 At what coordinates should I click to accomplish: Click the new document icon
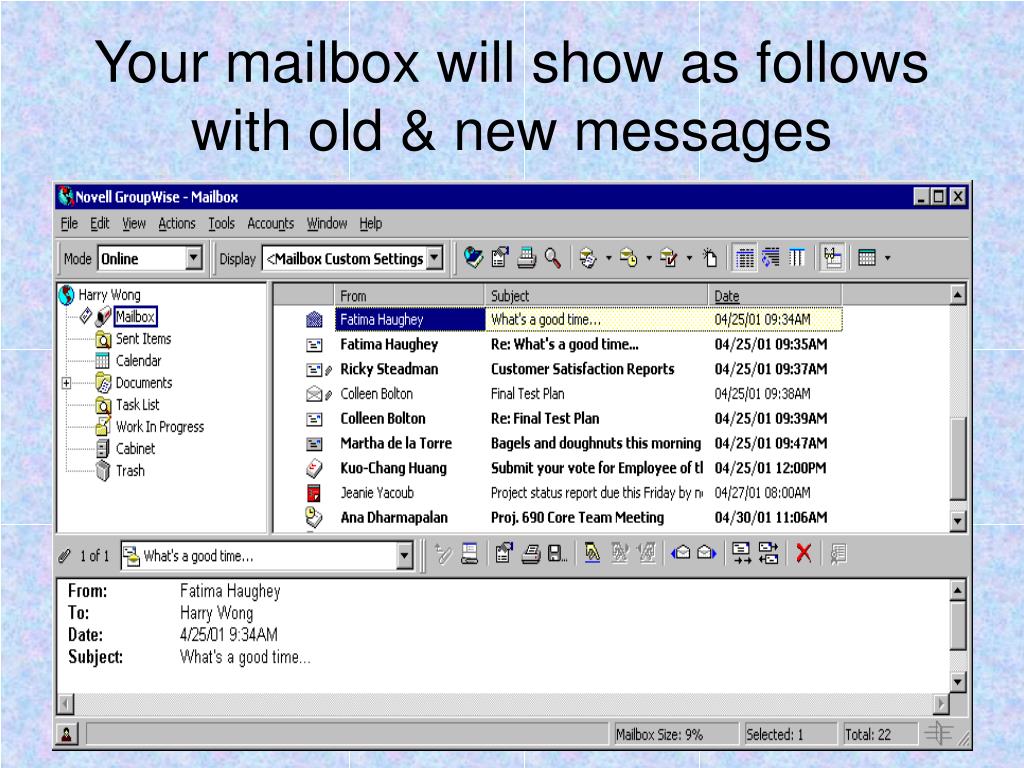tap(710, 258)
